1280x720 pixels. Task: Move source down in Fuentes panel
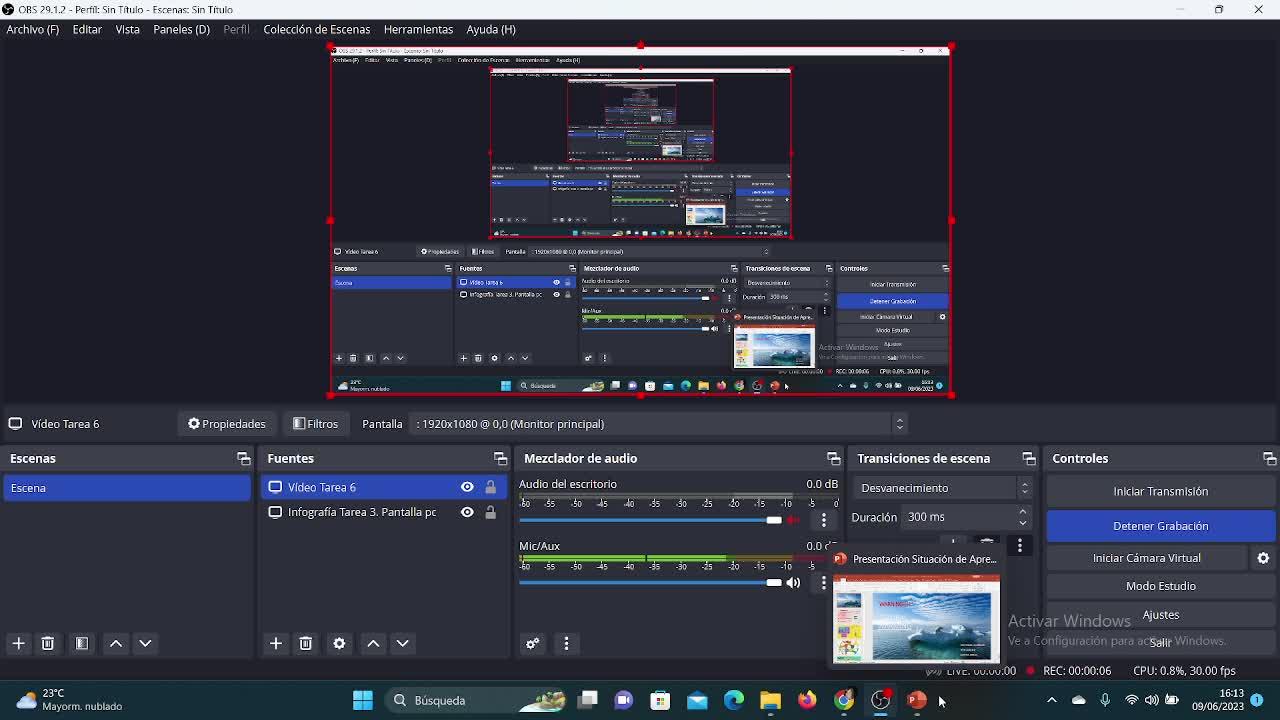402,644
